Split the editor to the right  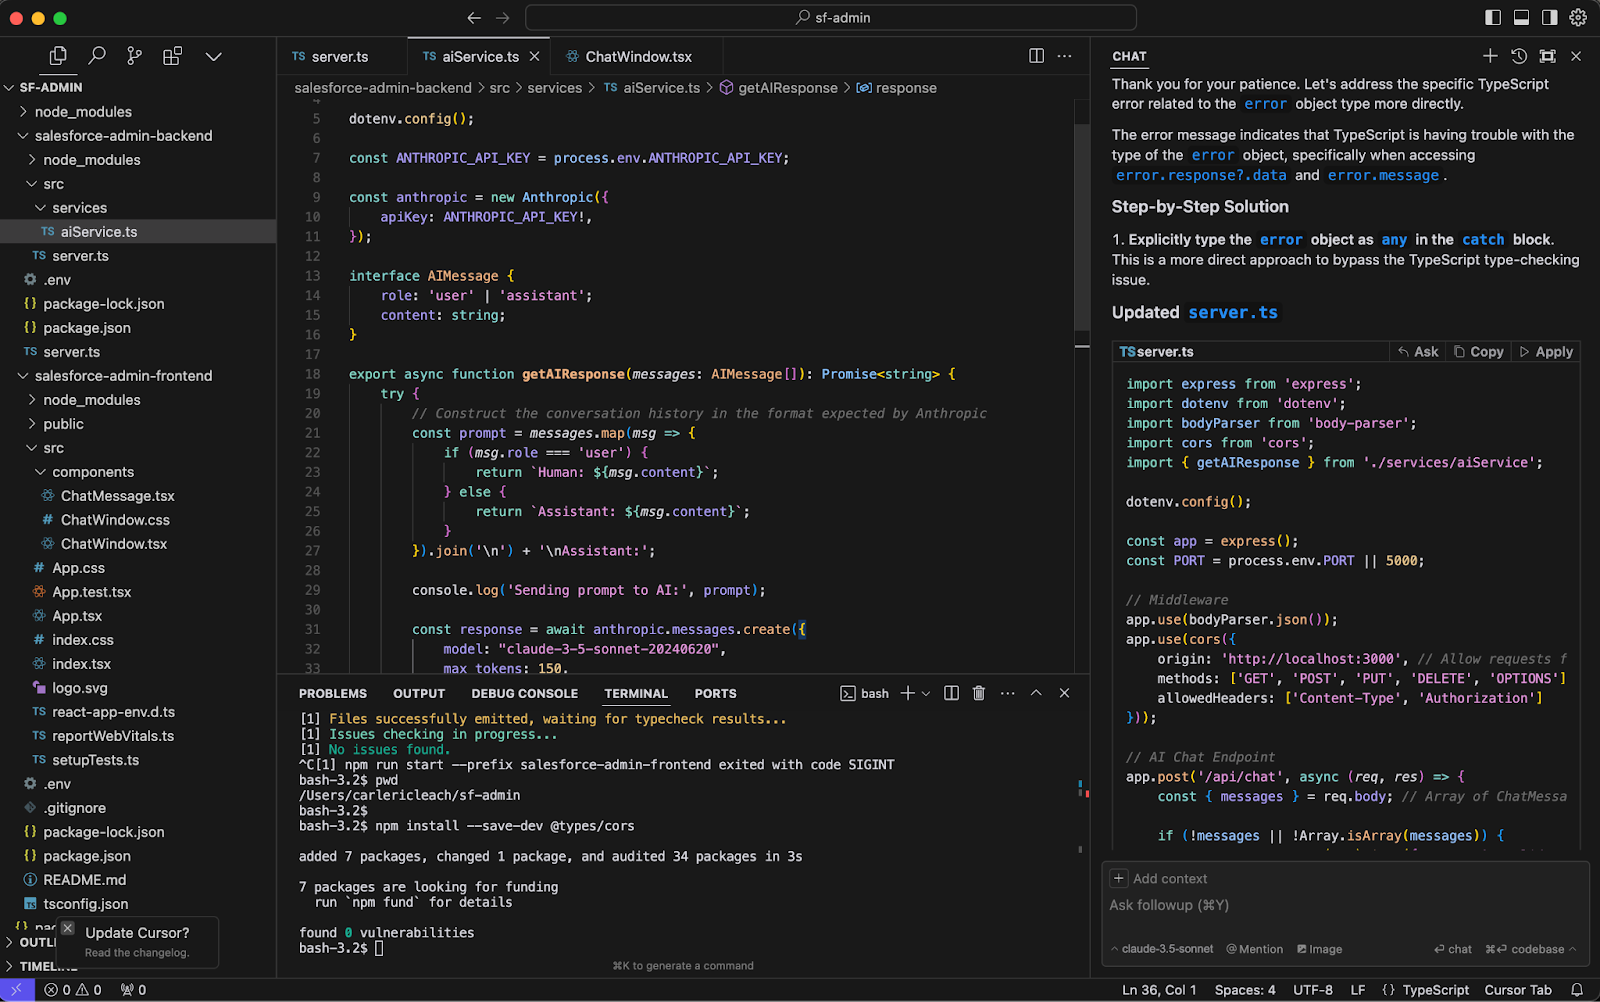[1036, 56]
